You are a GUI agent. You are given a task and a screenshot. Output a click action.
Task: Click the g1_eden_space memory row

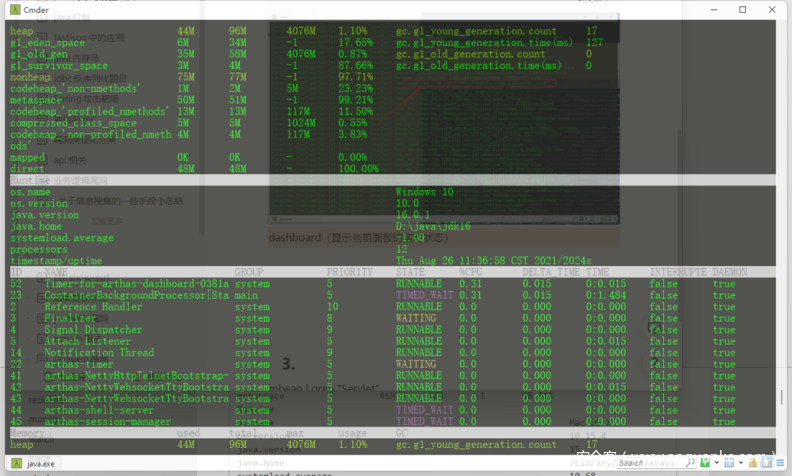point(47,42)
